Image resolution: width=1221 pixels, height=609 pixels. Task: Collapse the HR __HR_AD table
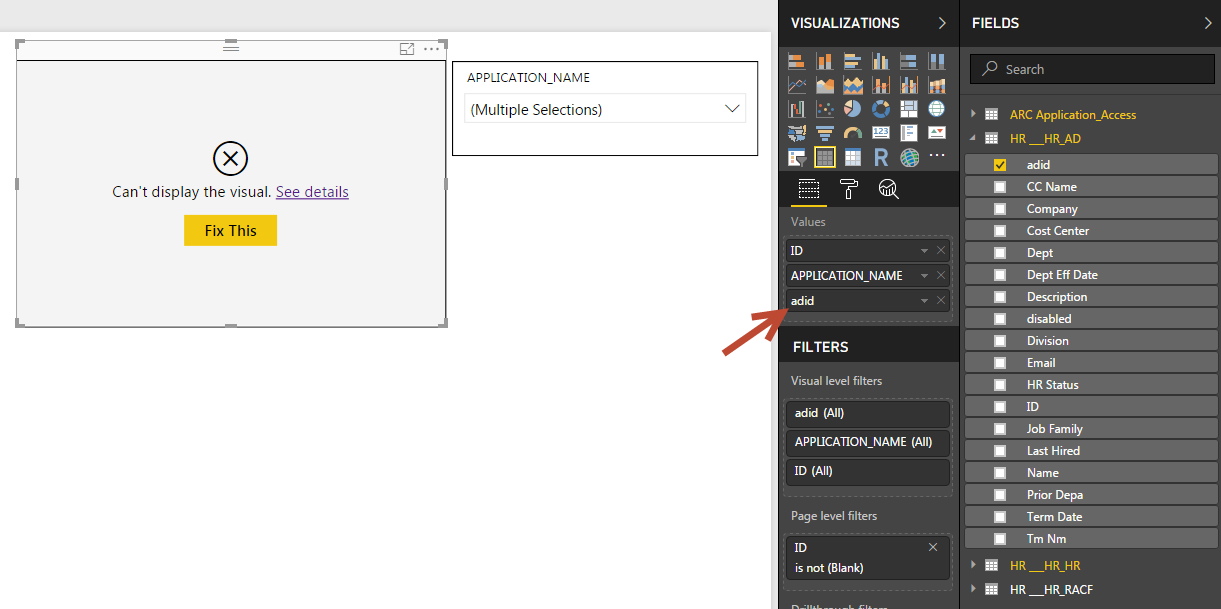[973, 139]
